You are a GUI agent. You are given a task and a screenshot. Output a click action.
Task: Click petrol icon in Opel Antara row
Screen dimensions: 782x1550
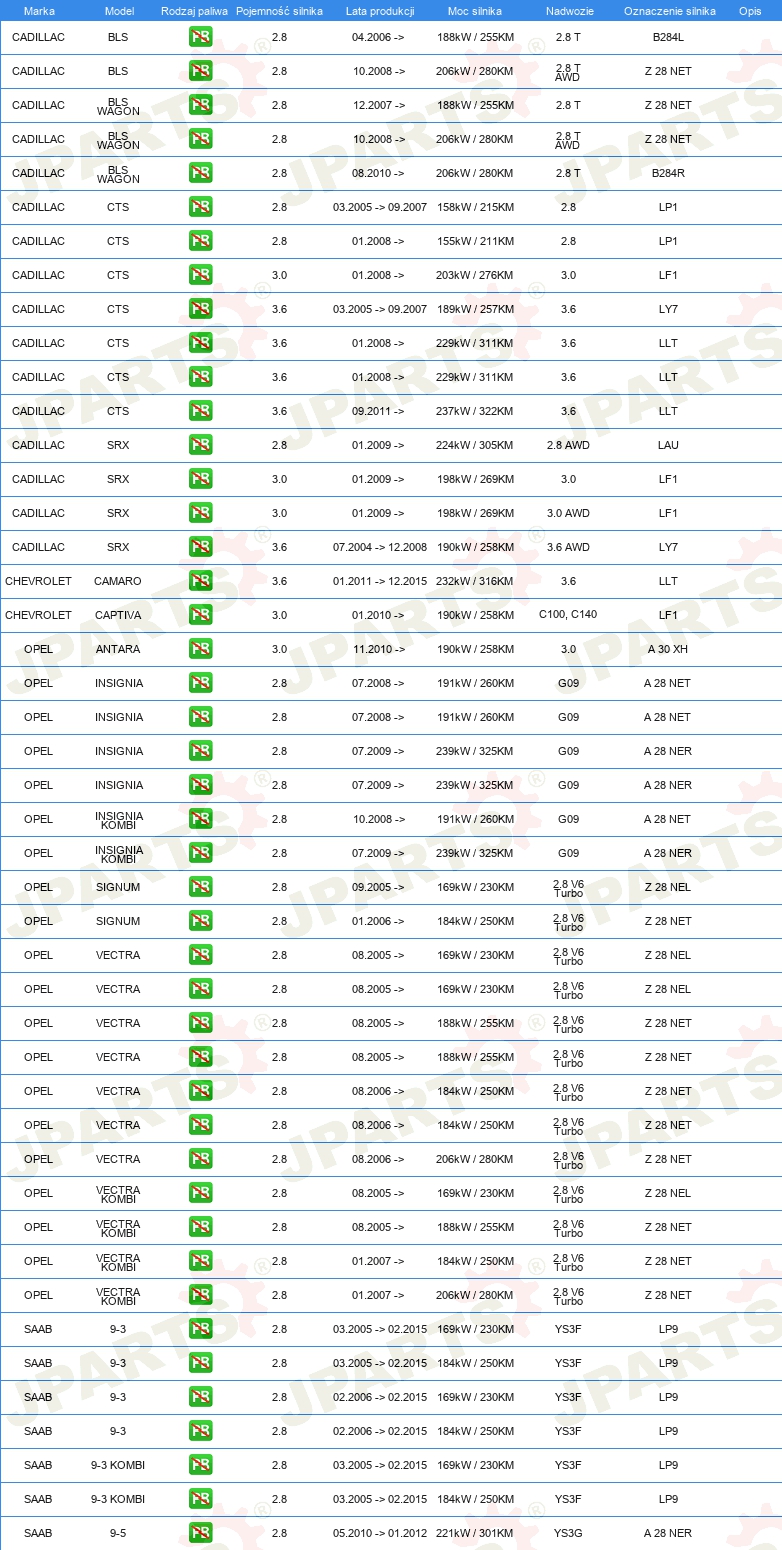(x=200, y=649)
